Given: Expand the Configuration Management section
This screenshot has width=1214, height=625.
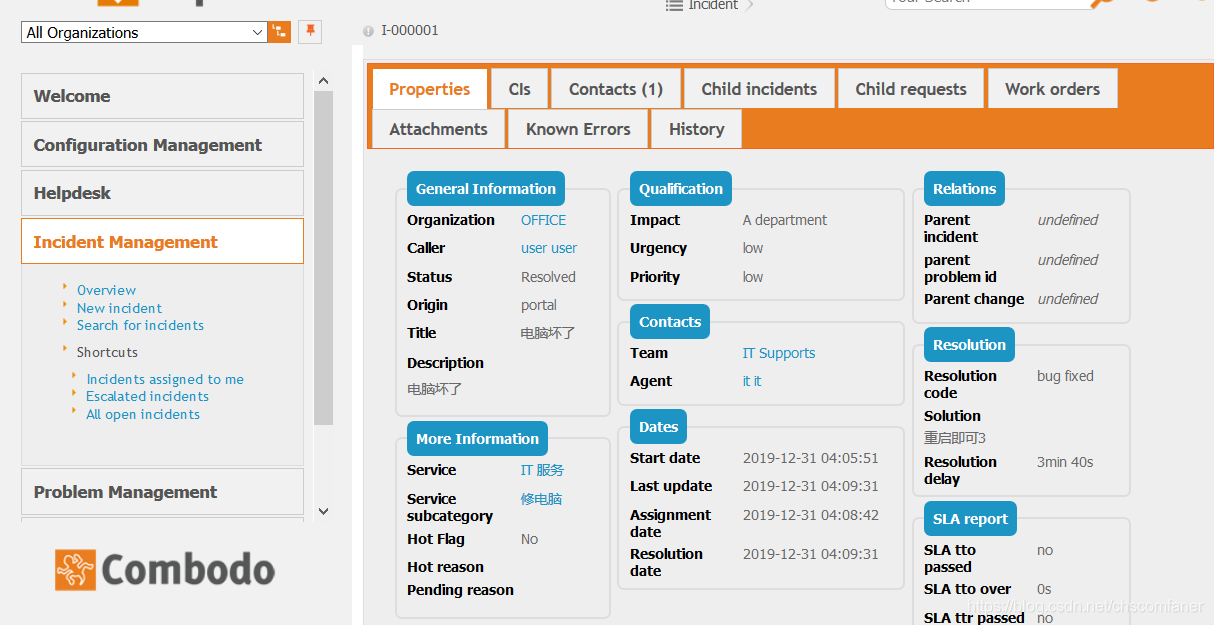Looking at the screenshot, I should (162, 145).
